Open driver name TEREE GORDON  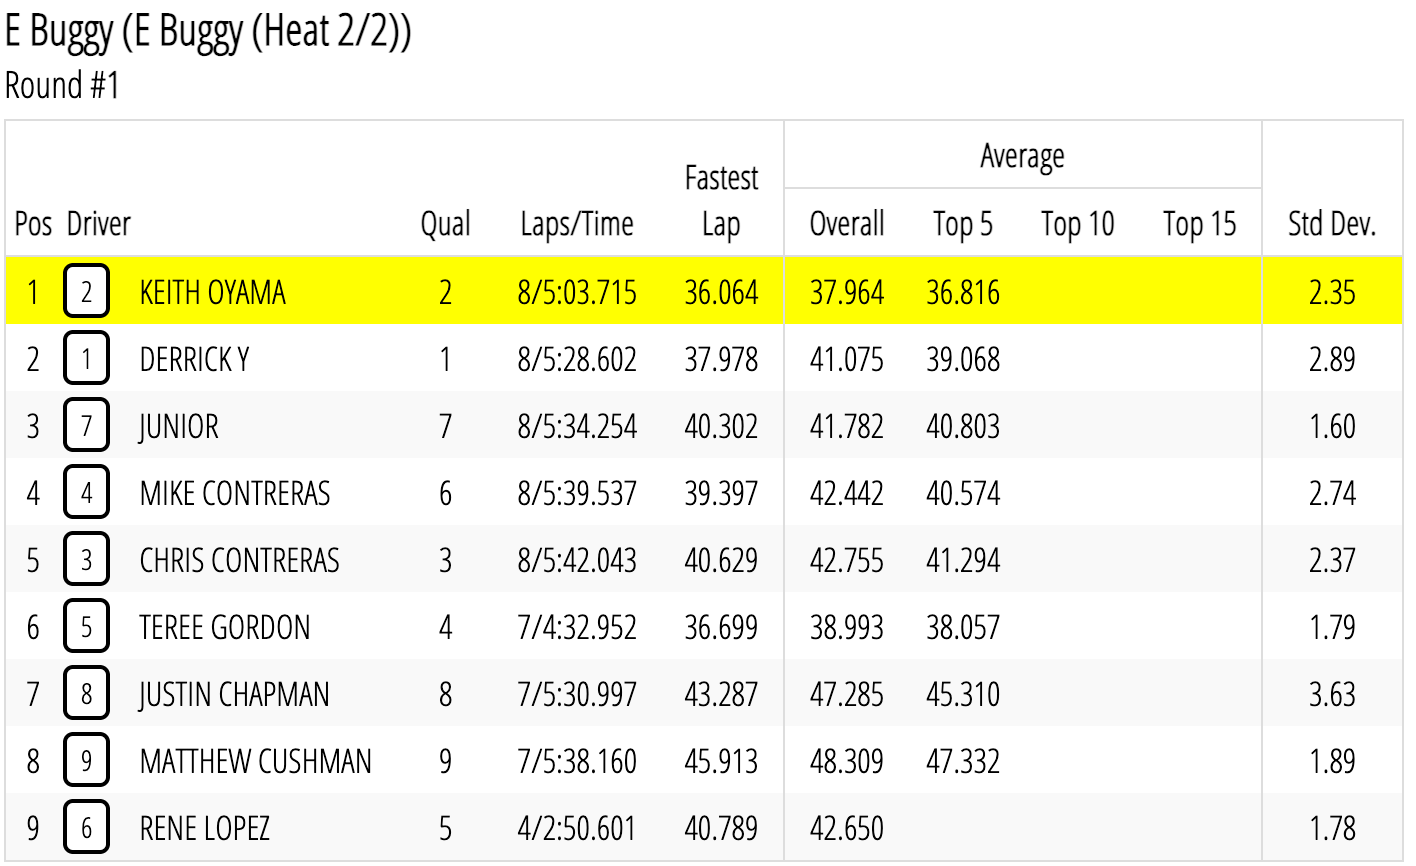225,627
